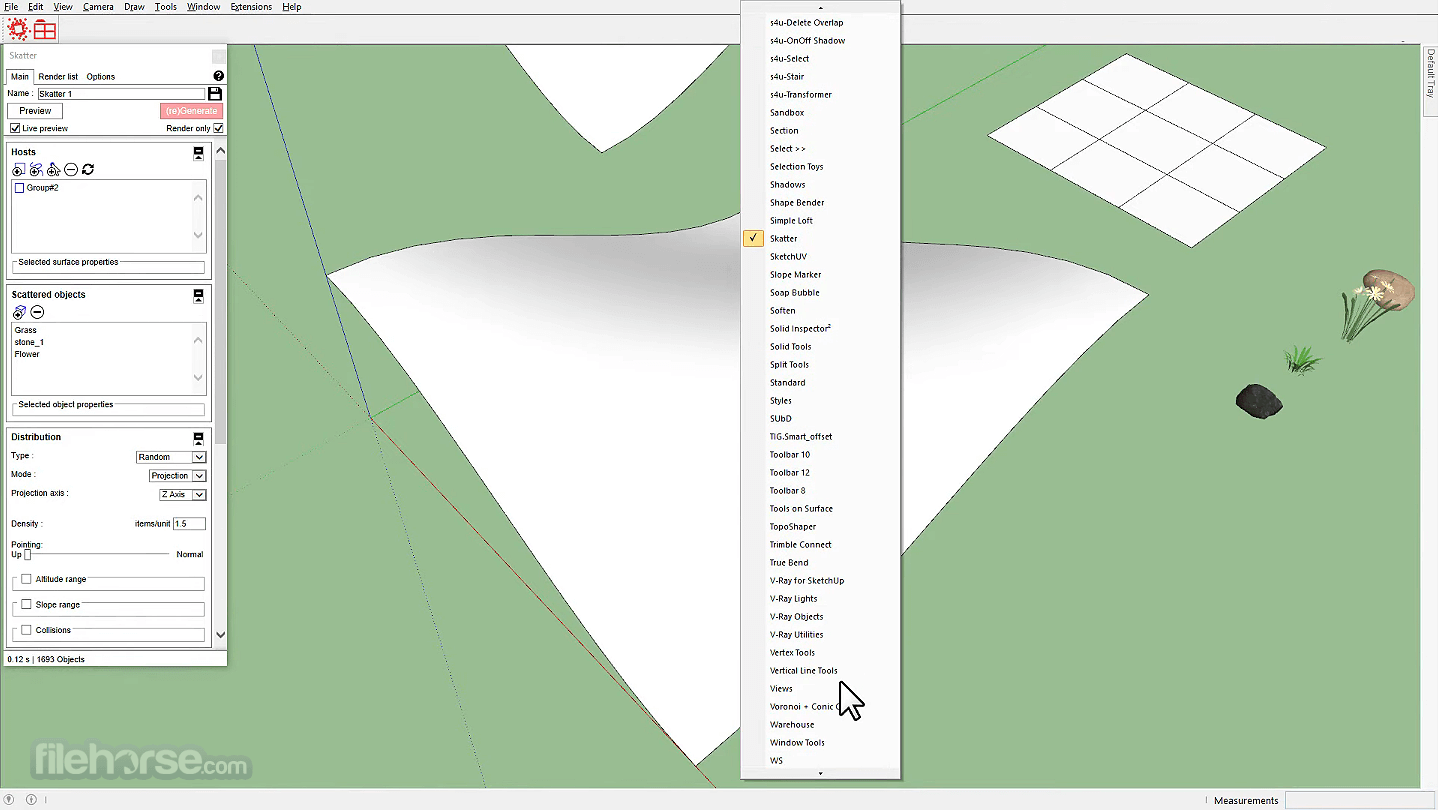Viewport: 1439px width, 810px height.
Task: Switch to the Render list tab
Action: tap(58, 77)
